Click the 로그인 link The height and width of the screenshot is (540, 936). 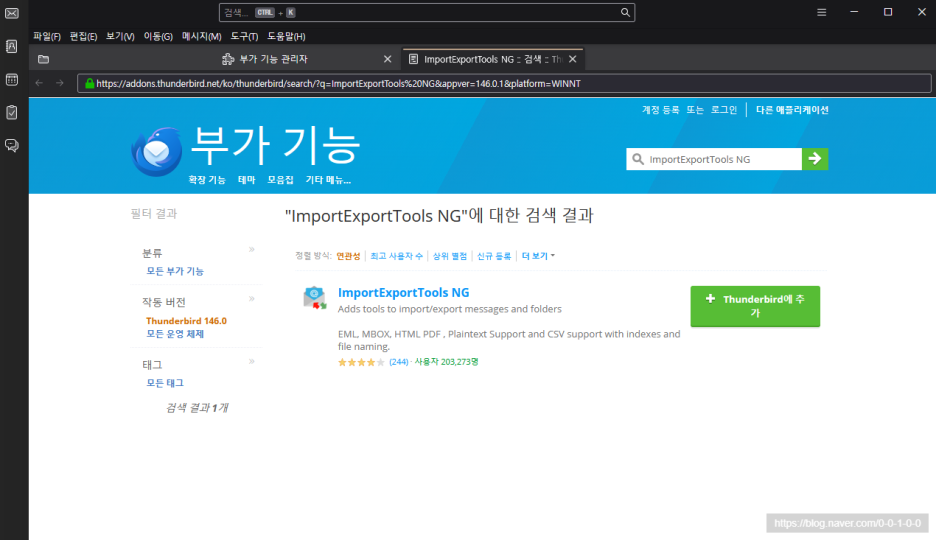coord(723,110)
